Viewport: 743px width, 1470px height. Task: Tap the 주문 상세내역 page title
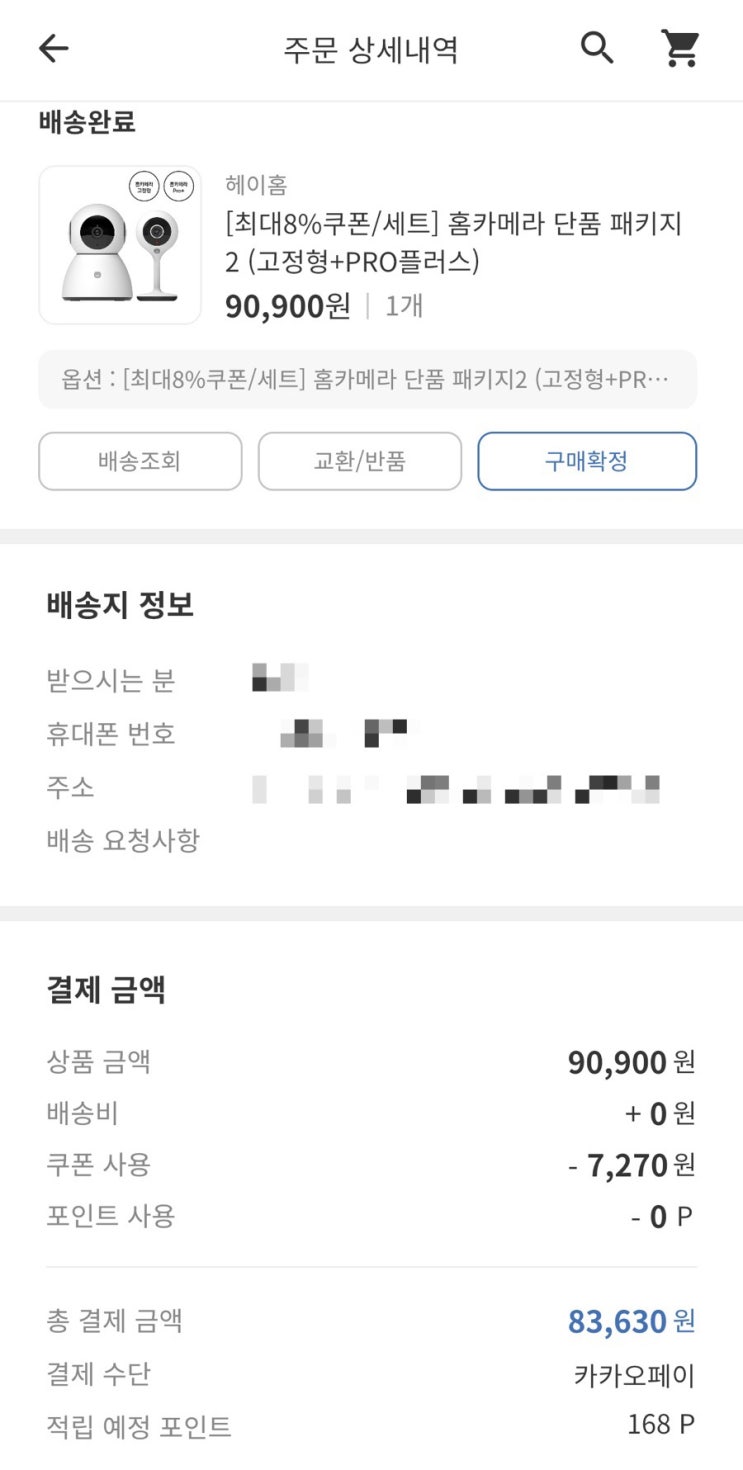[371, 50]
